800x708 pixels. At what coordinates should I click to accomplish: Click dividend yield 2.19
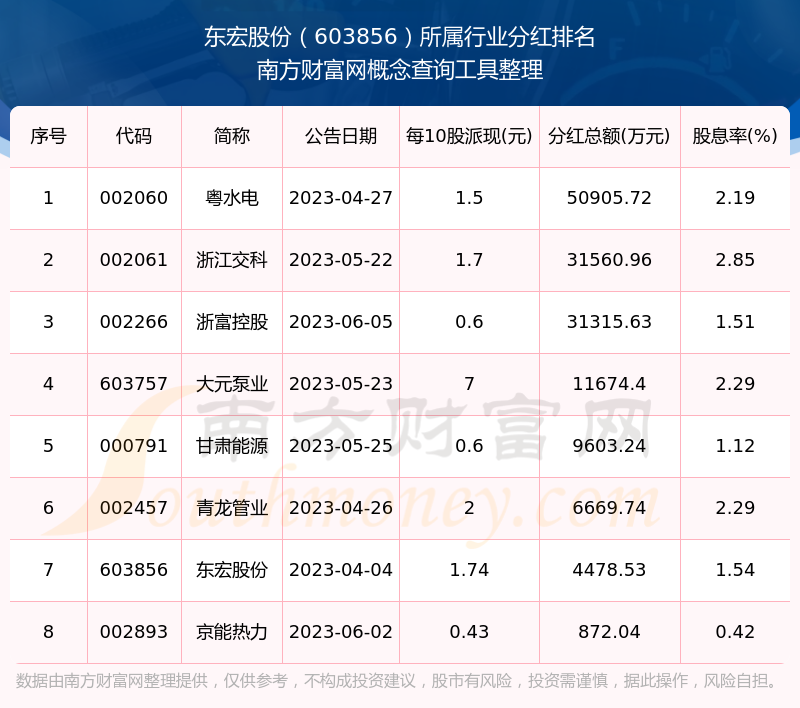coord(735,198)
